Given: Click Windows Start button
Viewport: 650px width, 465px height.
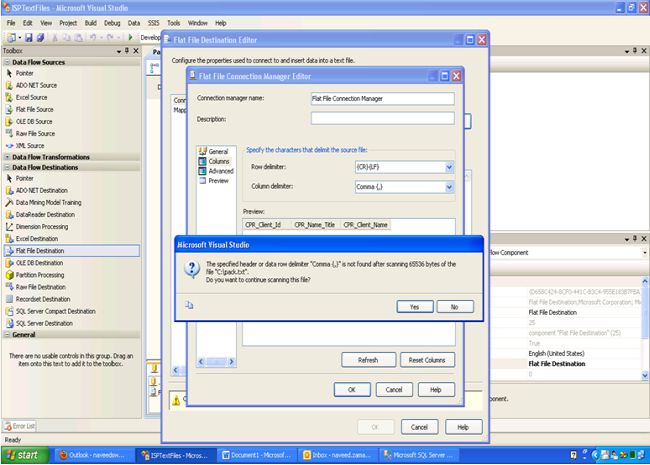Looking at the screenshot, I should click(x=25, y=455).
